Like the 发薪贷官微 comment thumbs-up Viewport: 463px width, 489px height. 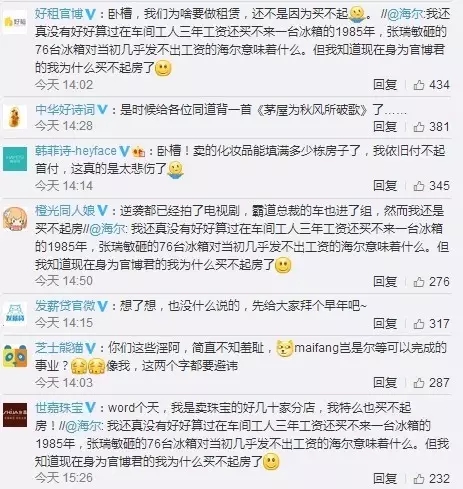(419, 323)
